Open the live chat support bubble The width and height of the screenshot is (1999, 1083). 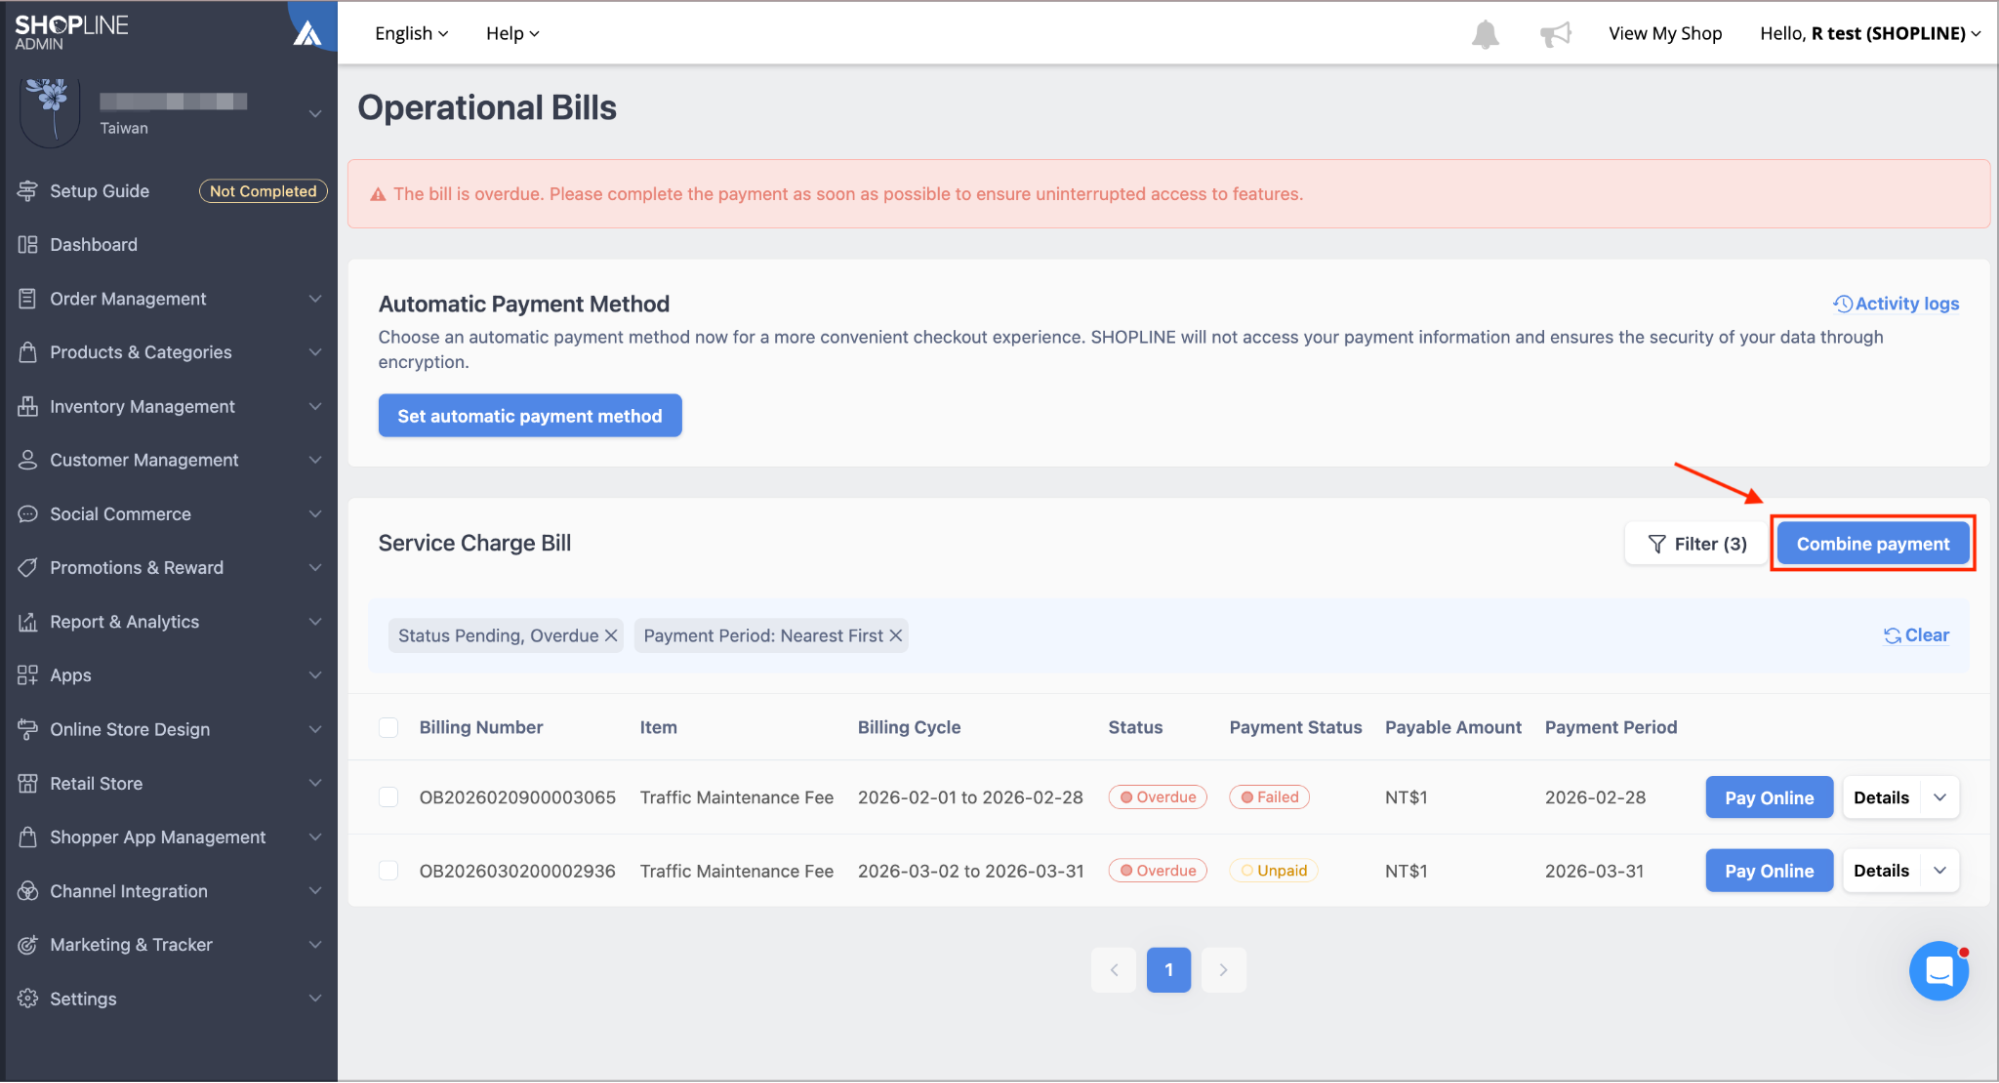1939,970
